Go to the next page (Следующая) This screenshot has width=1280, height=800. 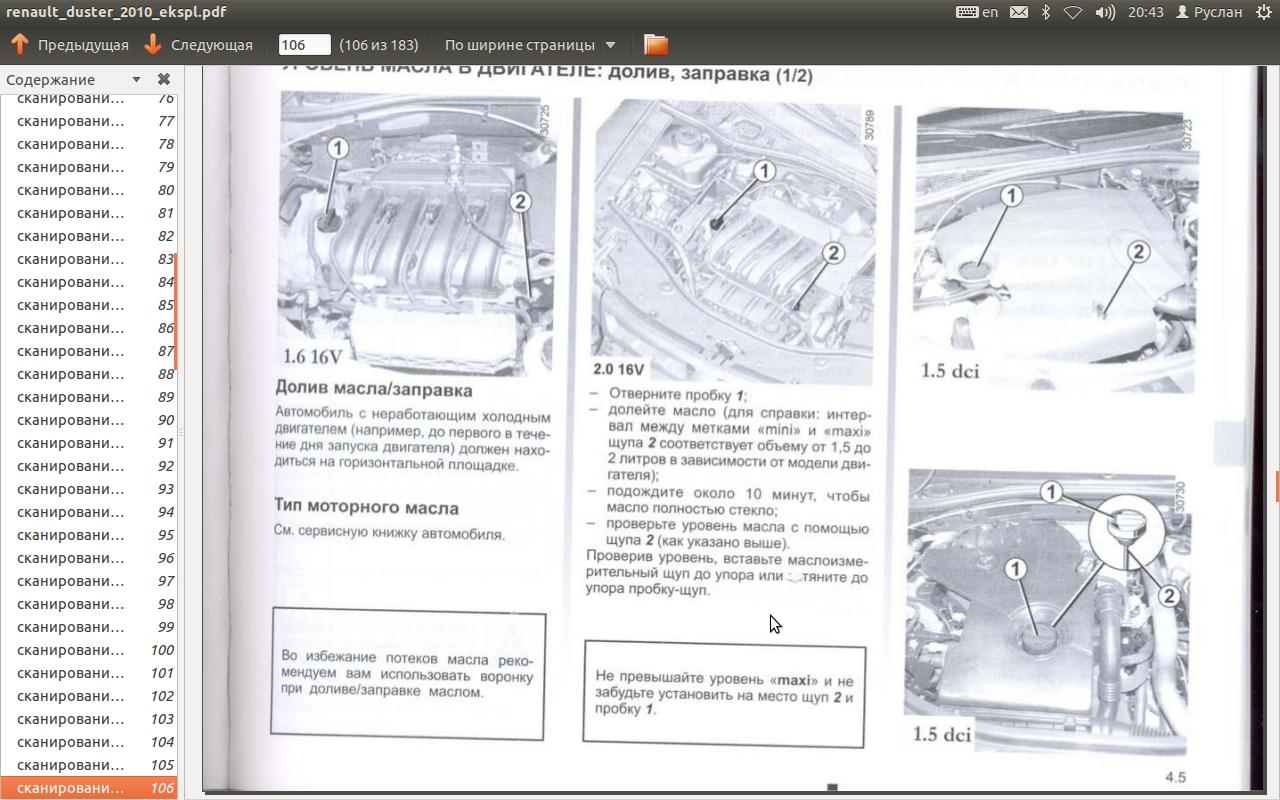point(198,45)
